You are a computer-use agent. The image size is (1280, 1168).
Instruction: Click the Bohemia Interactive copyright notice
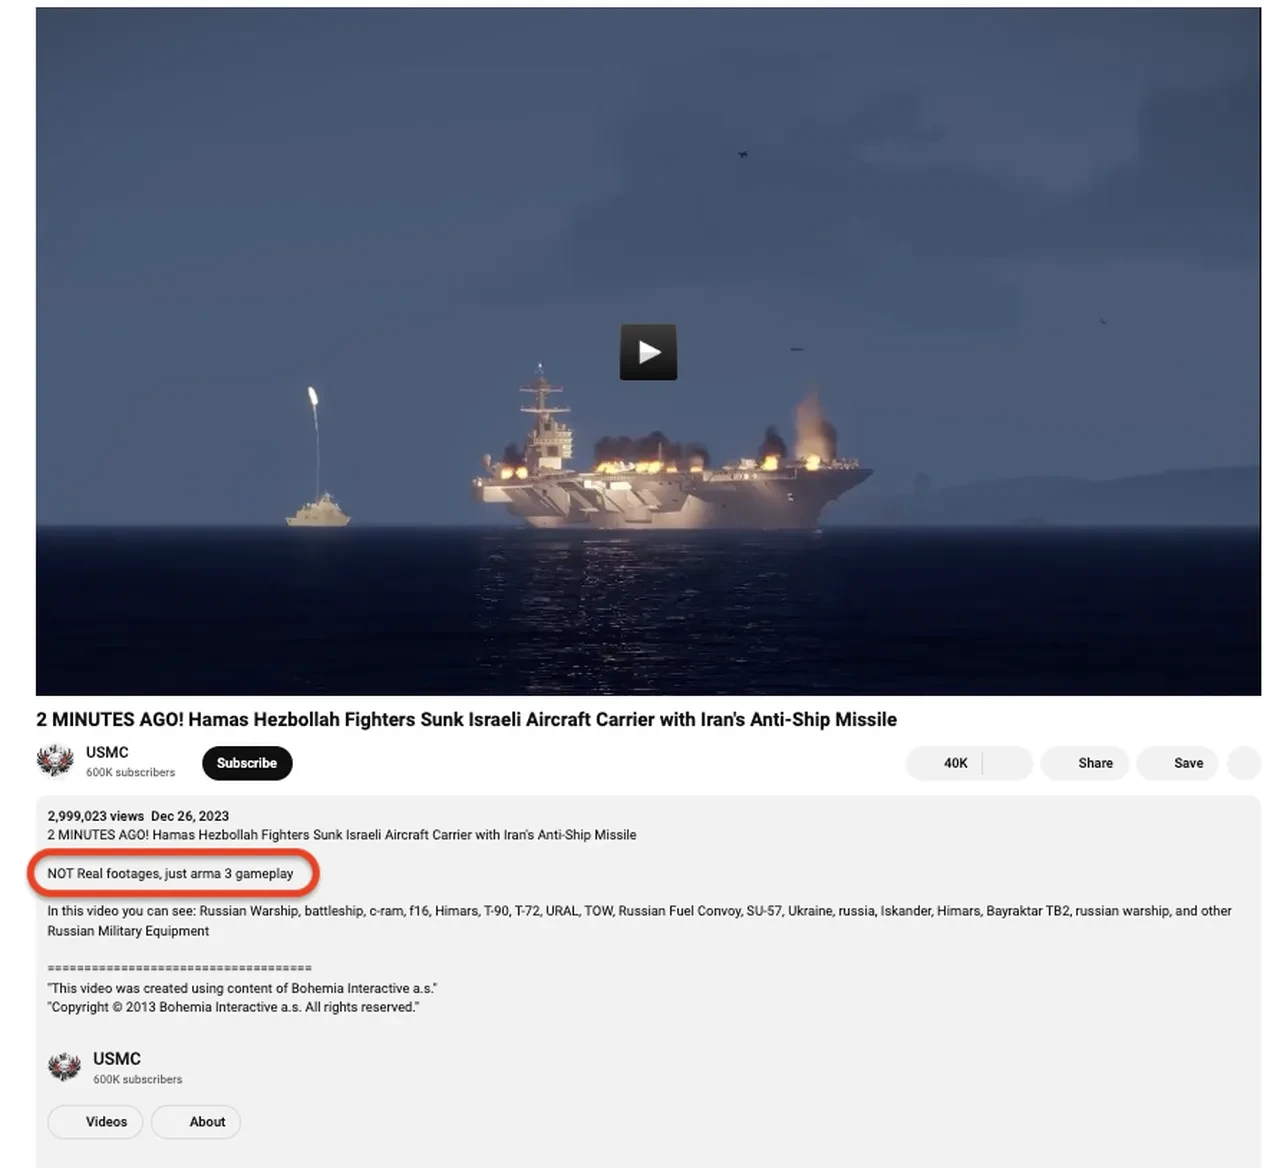coord(233,1007)
